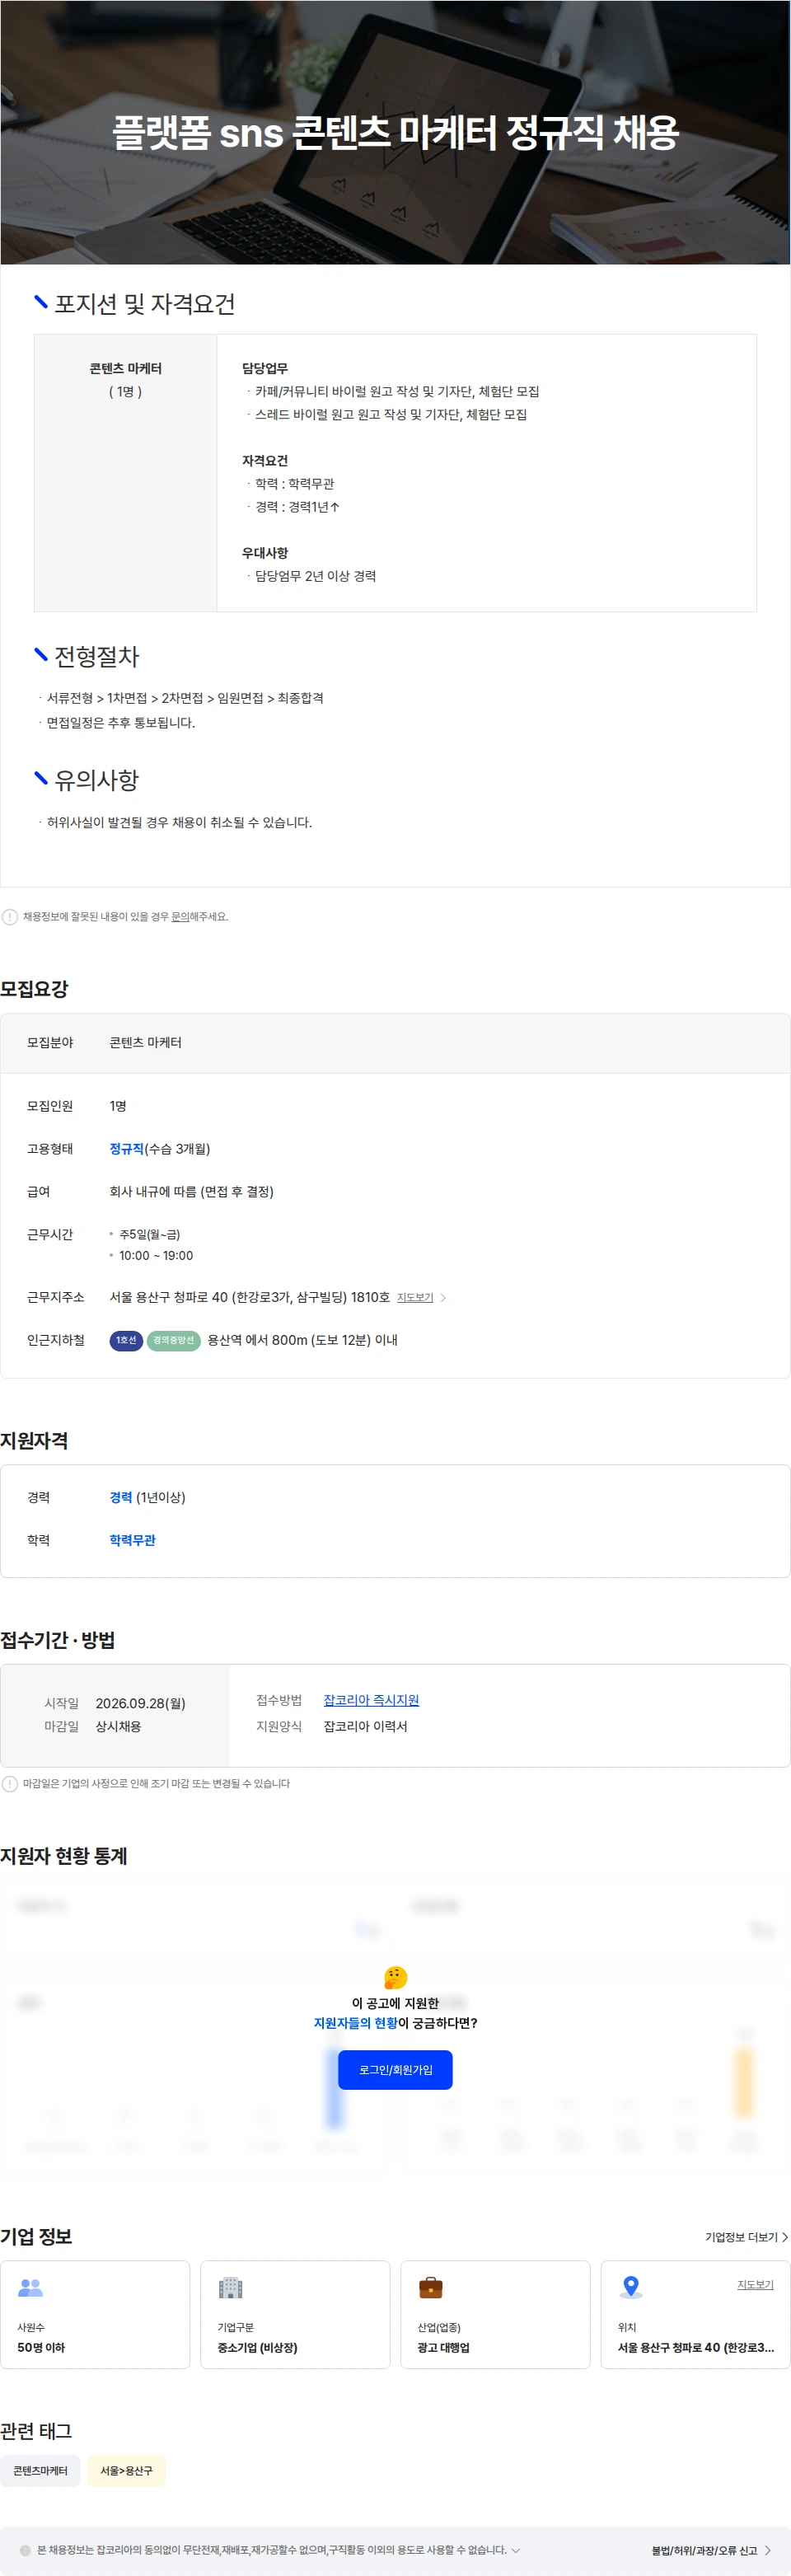The image size is (791, 2576).
Task: Click info icon in bottom copyright bar
Action: pyautogui.click(x=26, y=2550)
